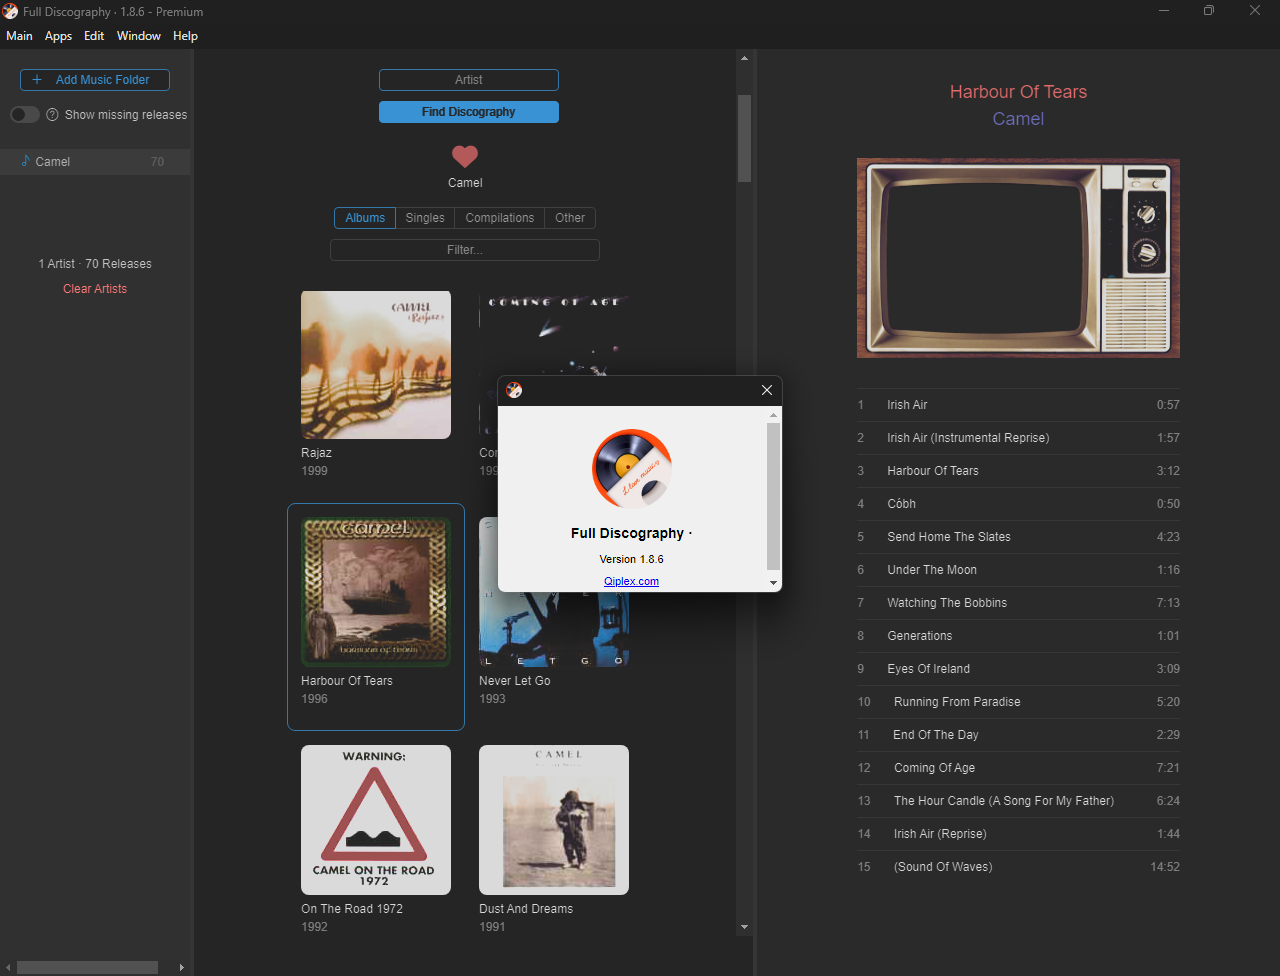Select track Eyes Of Ireland

pyautogui.click(x=1018, y=669)
